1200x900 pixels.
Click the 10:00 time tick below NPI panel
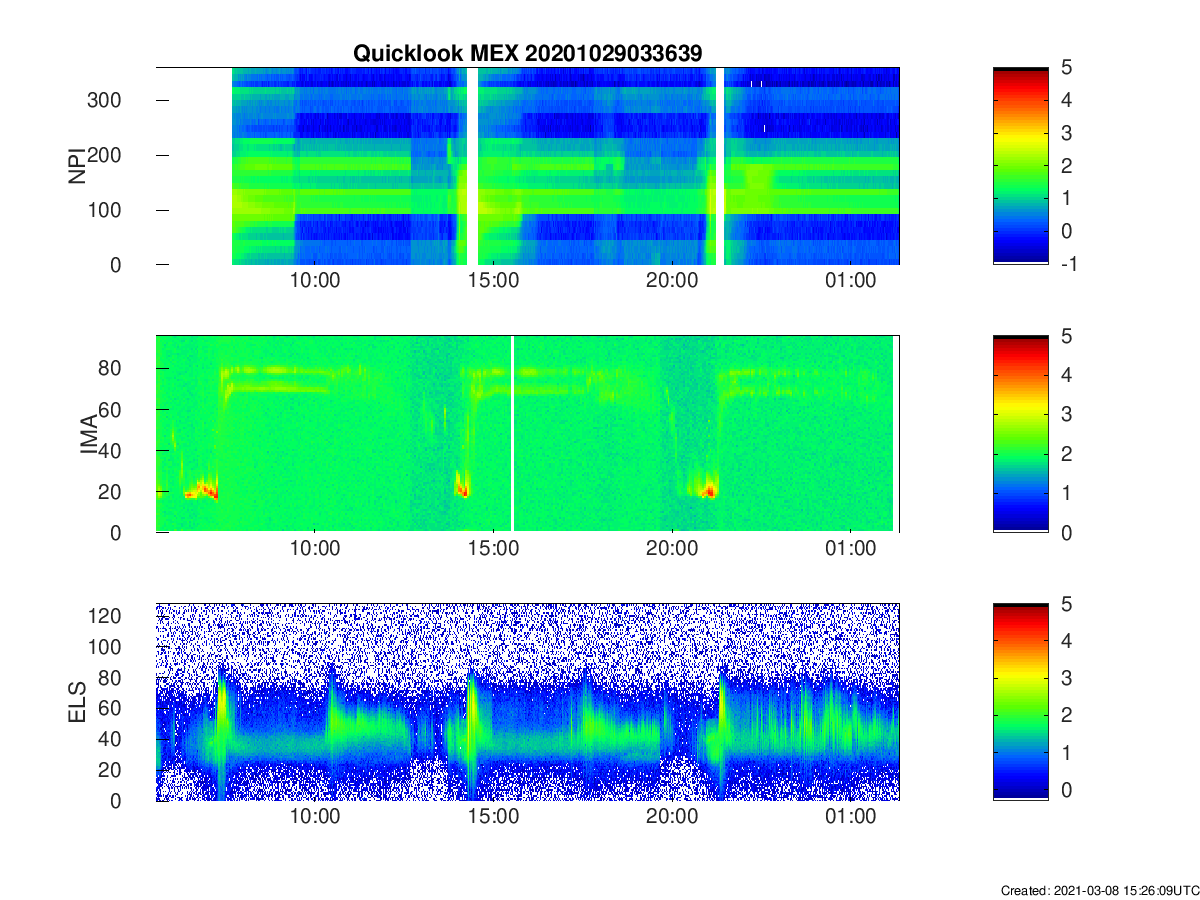(315, 281)
